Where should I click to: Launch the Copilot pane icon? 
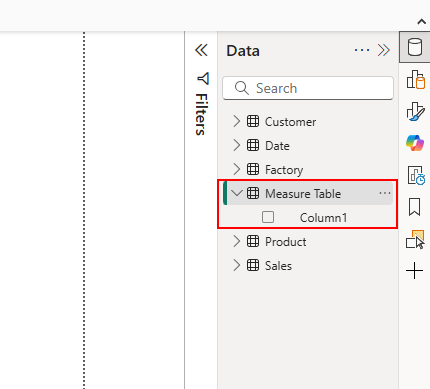click(x=415, y=143)
